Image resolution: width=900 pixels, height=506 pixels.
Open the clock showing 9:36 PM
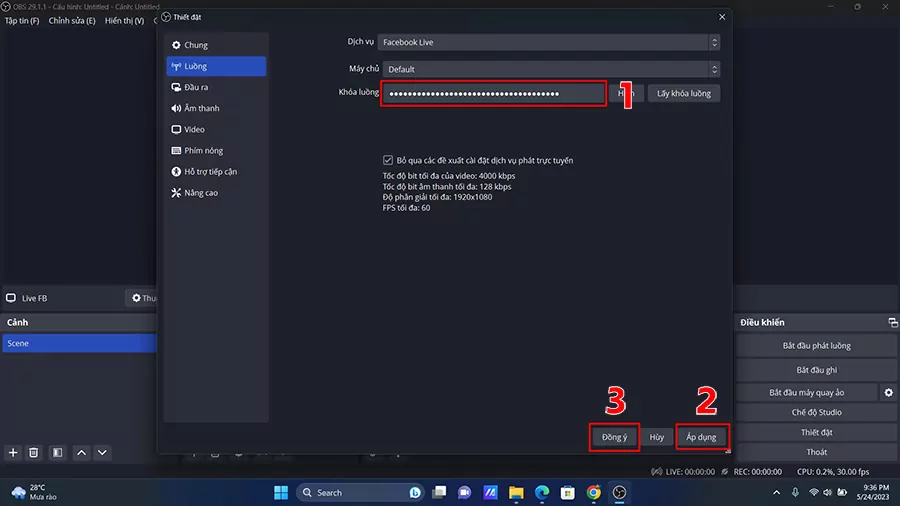pyautogui.click(x=875, y=492)
